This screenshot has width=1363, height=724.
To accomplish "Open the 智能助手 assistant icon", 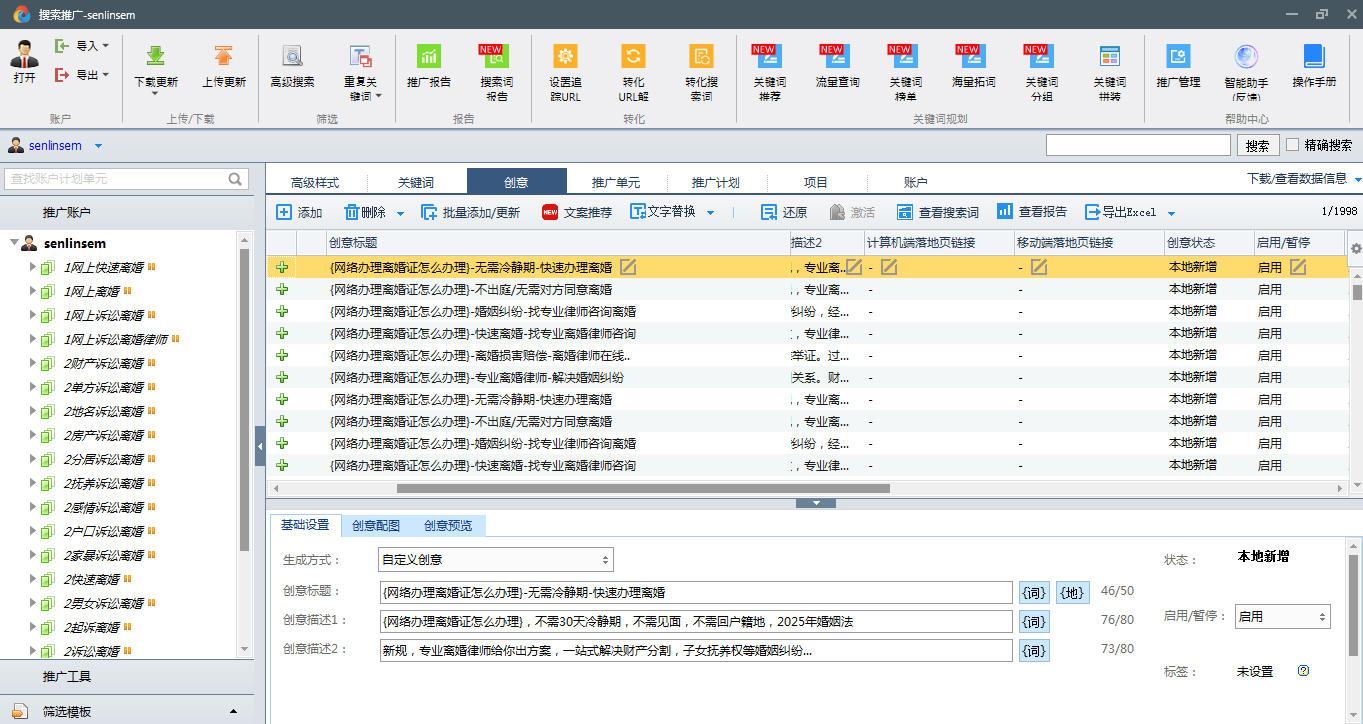I will 1245,57.
